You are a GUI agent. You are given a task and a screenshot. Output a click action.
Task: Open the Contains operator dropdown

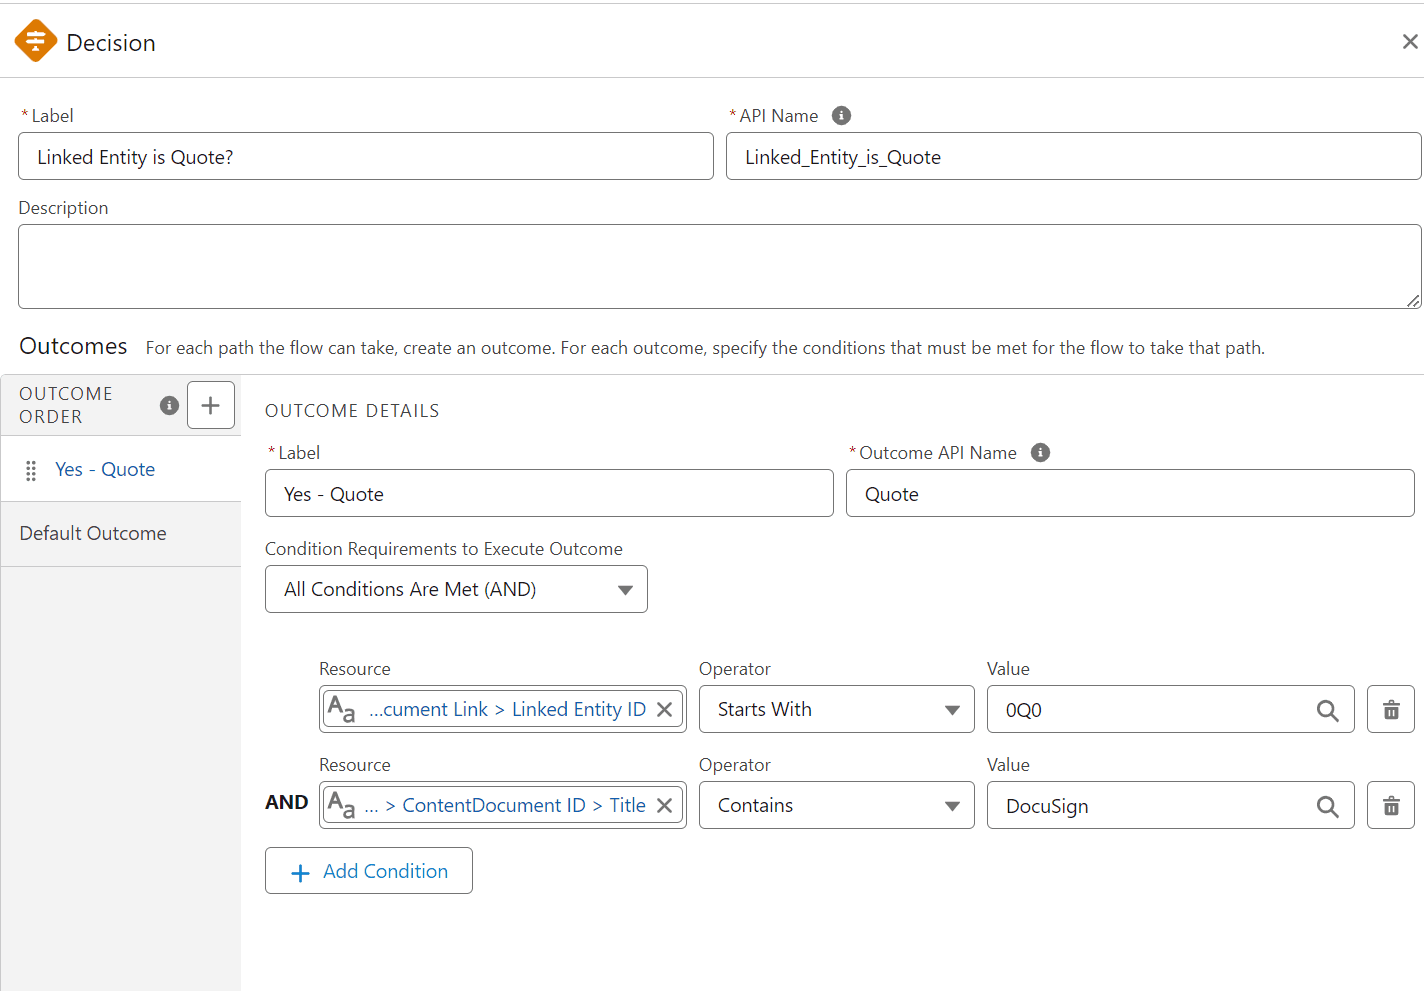836,805
